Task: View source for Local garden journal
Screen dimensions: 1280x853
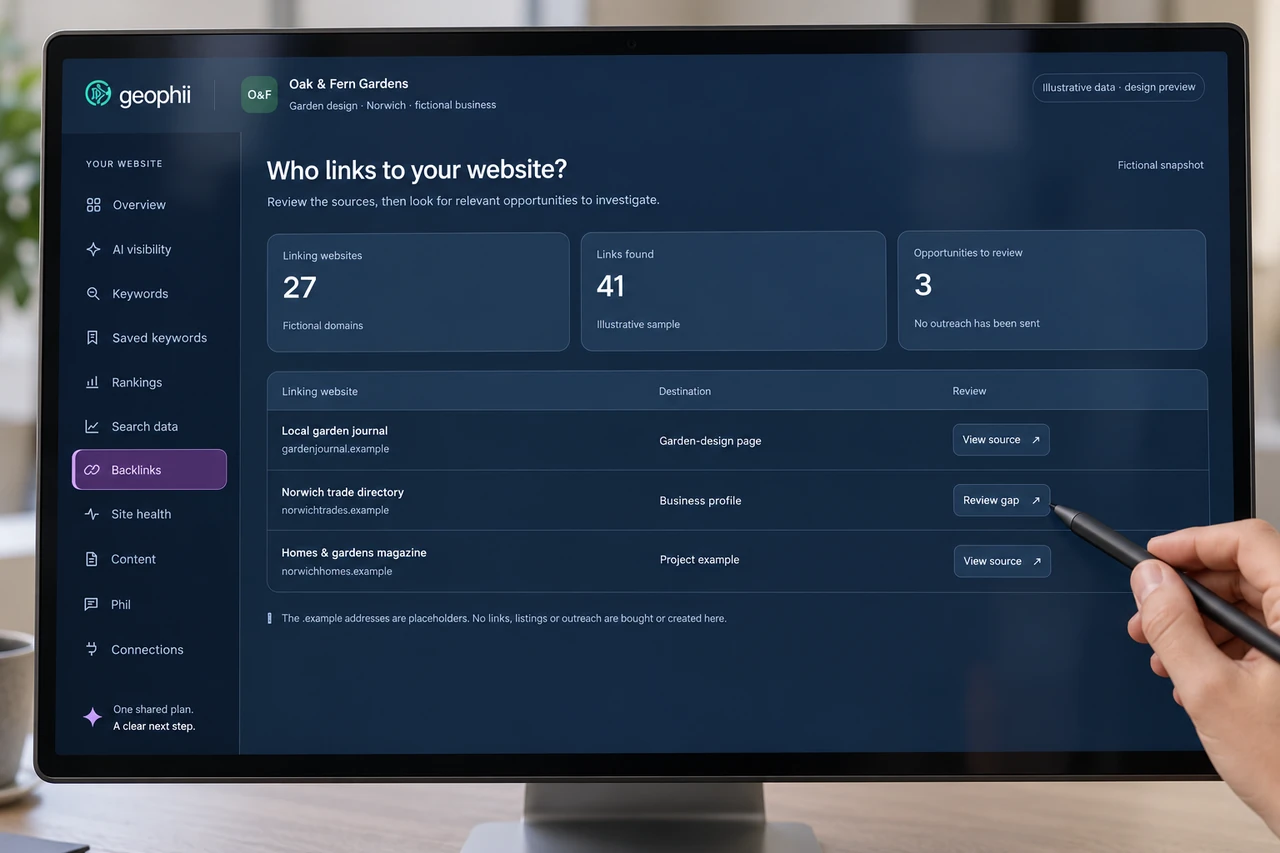Action: coord(1001,440)
